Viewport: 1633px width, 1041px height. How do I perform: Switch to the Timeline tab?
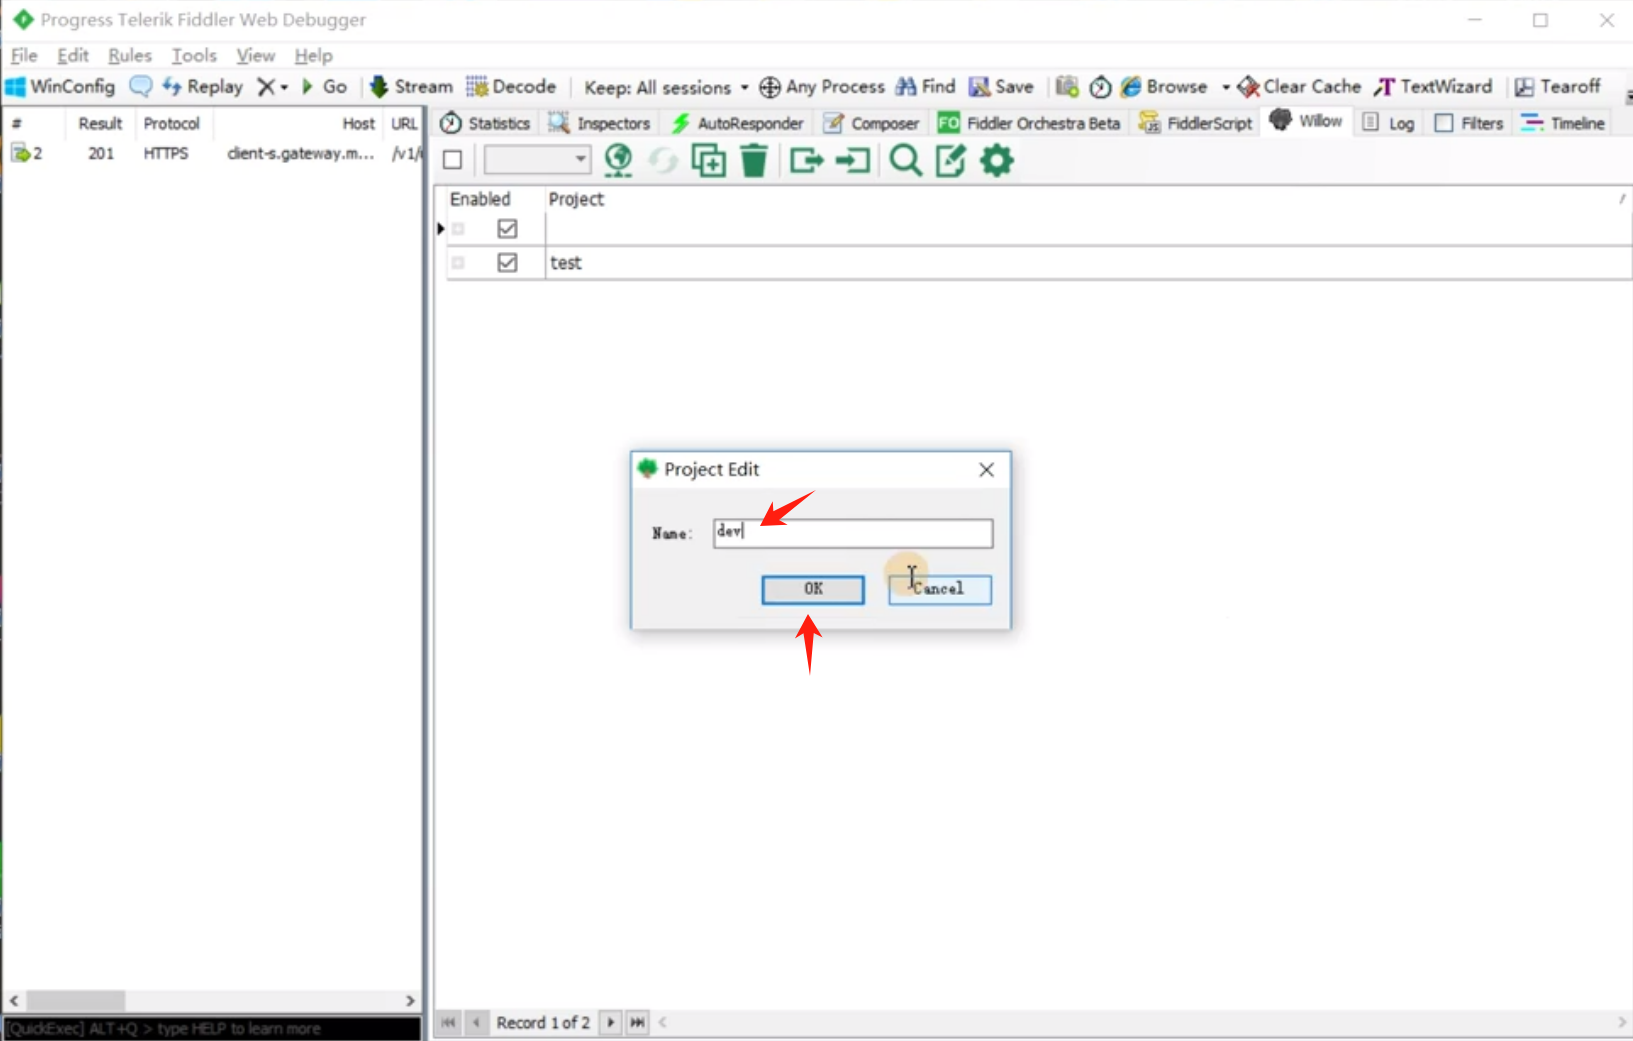1563,123
